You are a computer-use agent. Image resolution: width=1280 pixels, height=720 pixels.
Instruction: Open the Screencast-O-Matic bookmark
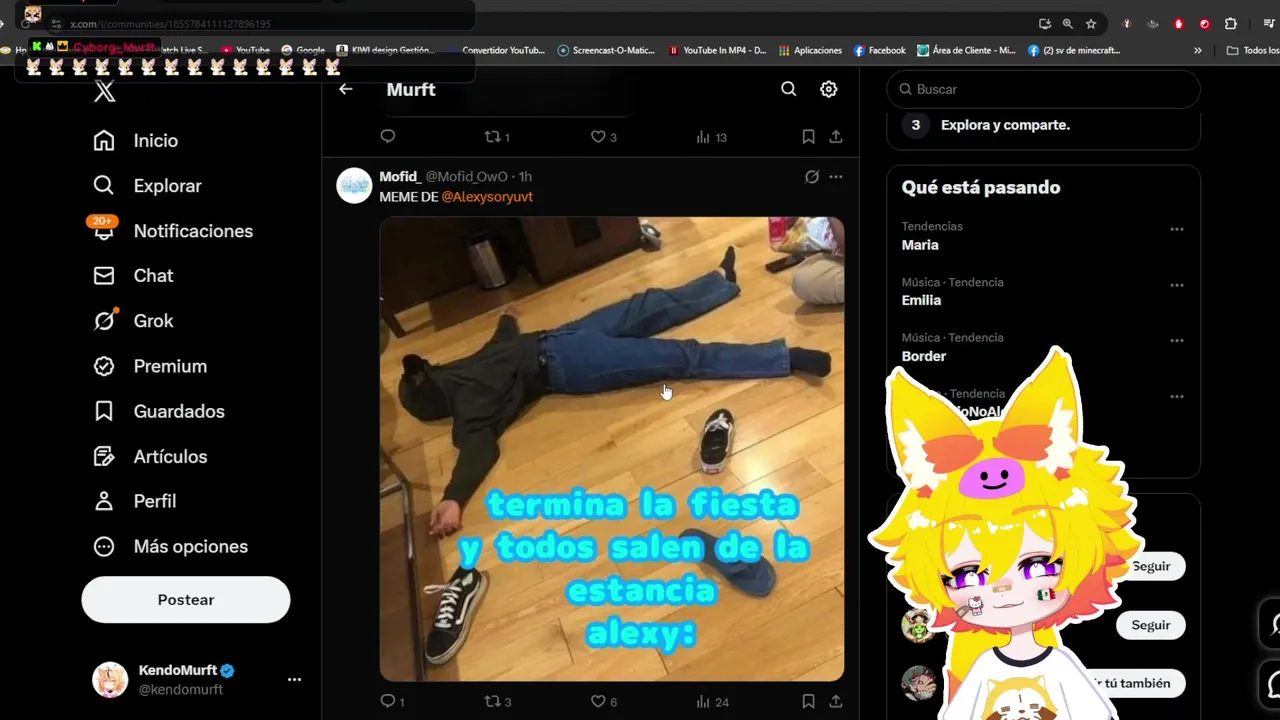pyautogui.click(x=607, y=50)
